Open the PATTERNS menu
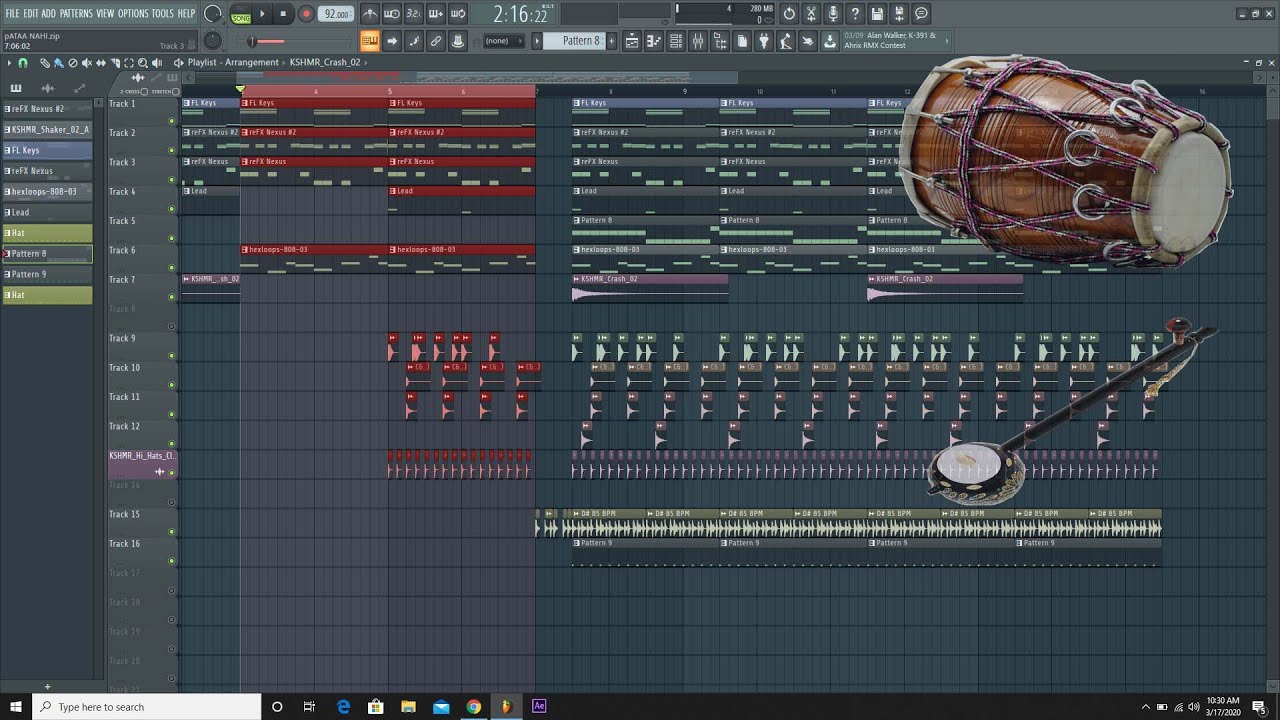Viewport: 1280px width, 720px height. tap(76, 13)
